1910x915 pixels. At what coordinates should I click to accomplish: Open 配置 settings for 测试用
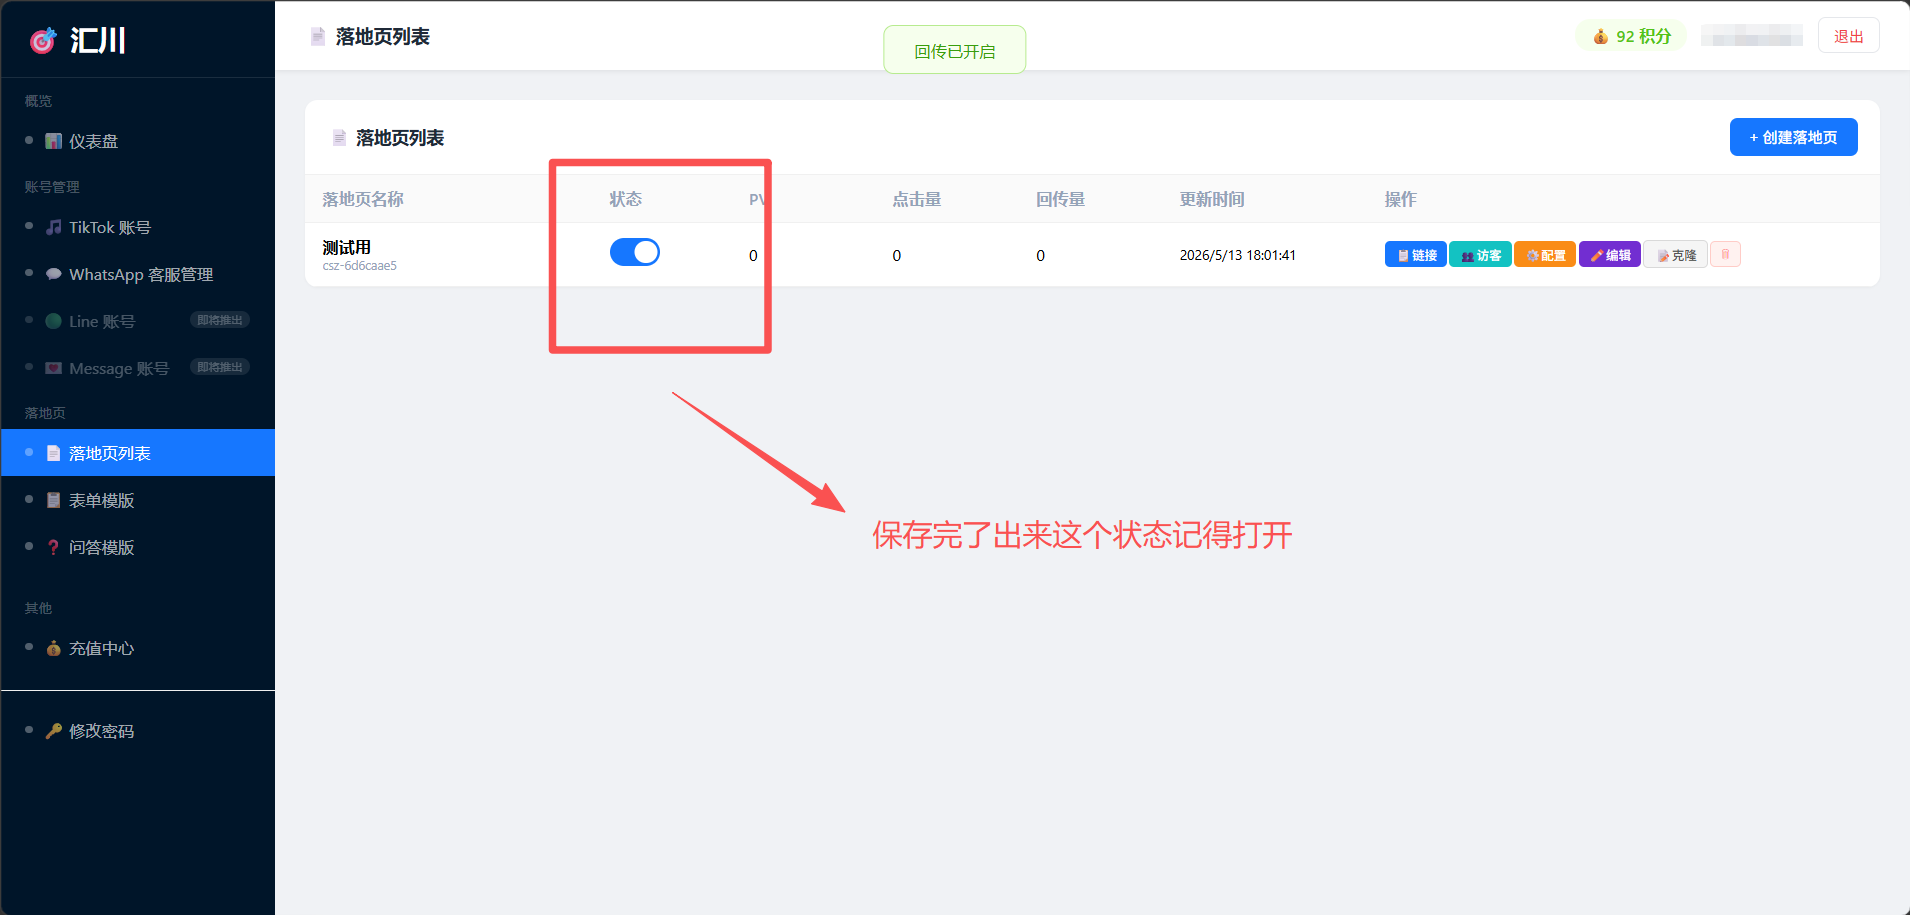[1545, 255]
